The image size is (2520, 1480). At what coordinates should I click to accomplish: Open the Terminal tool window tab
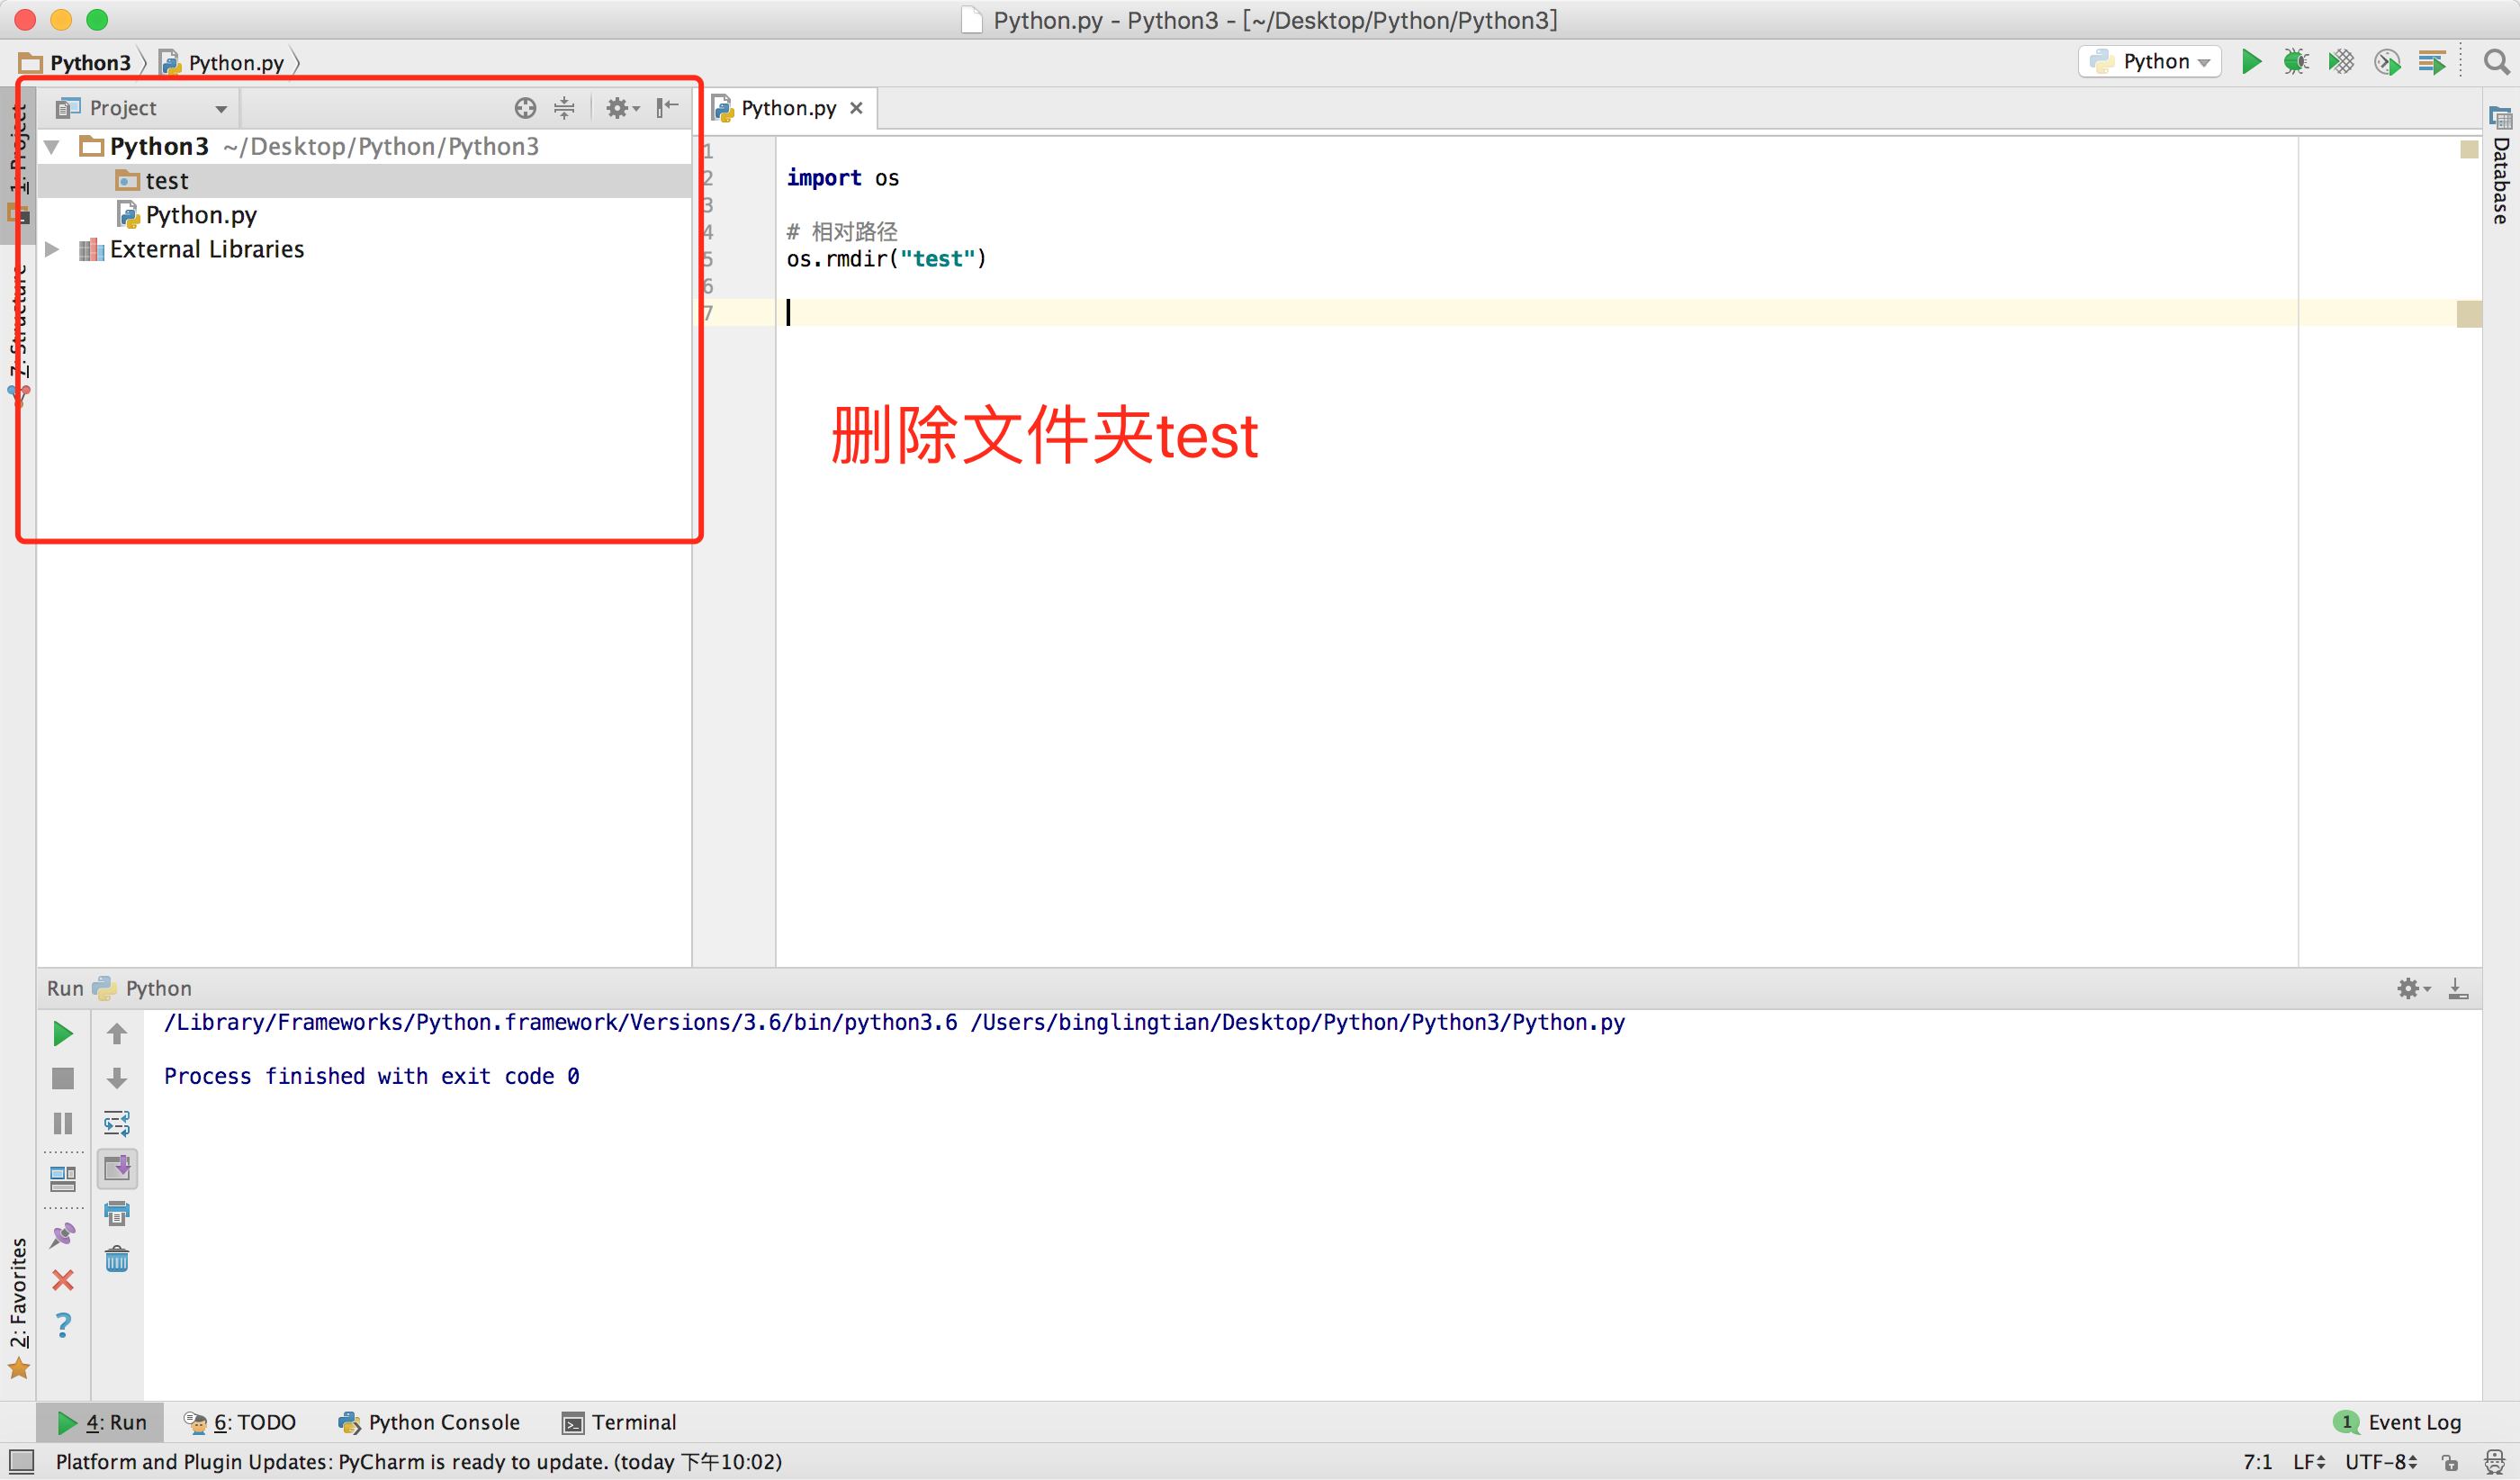[620, 1422]
